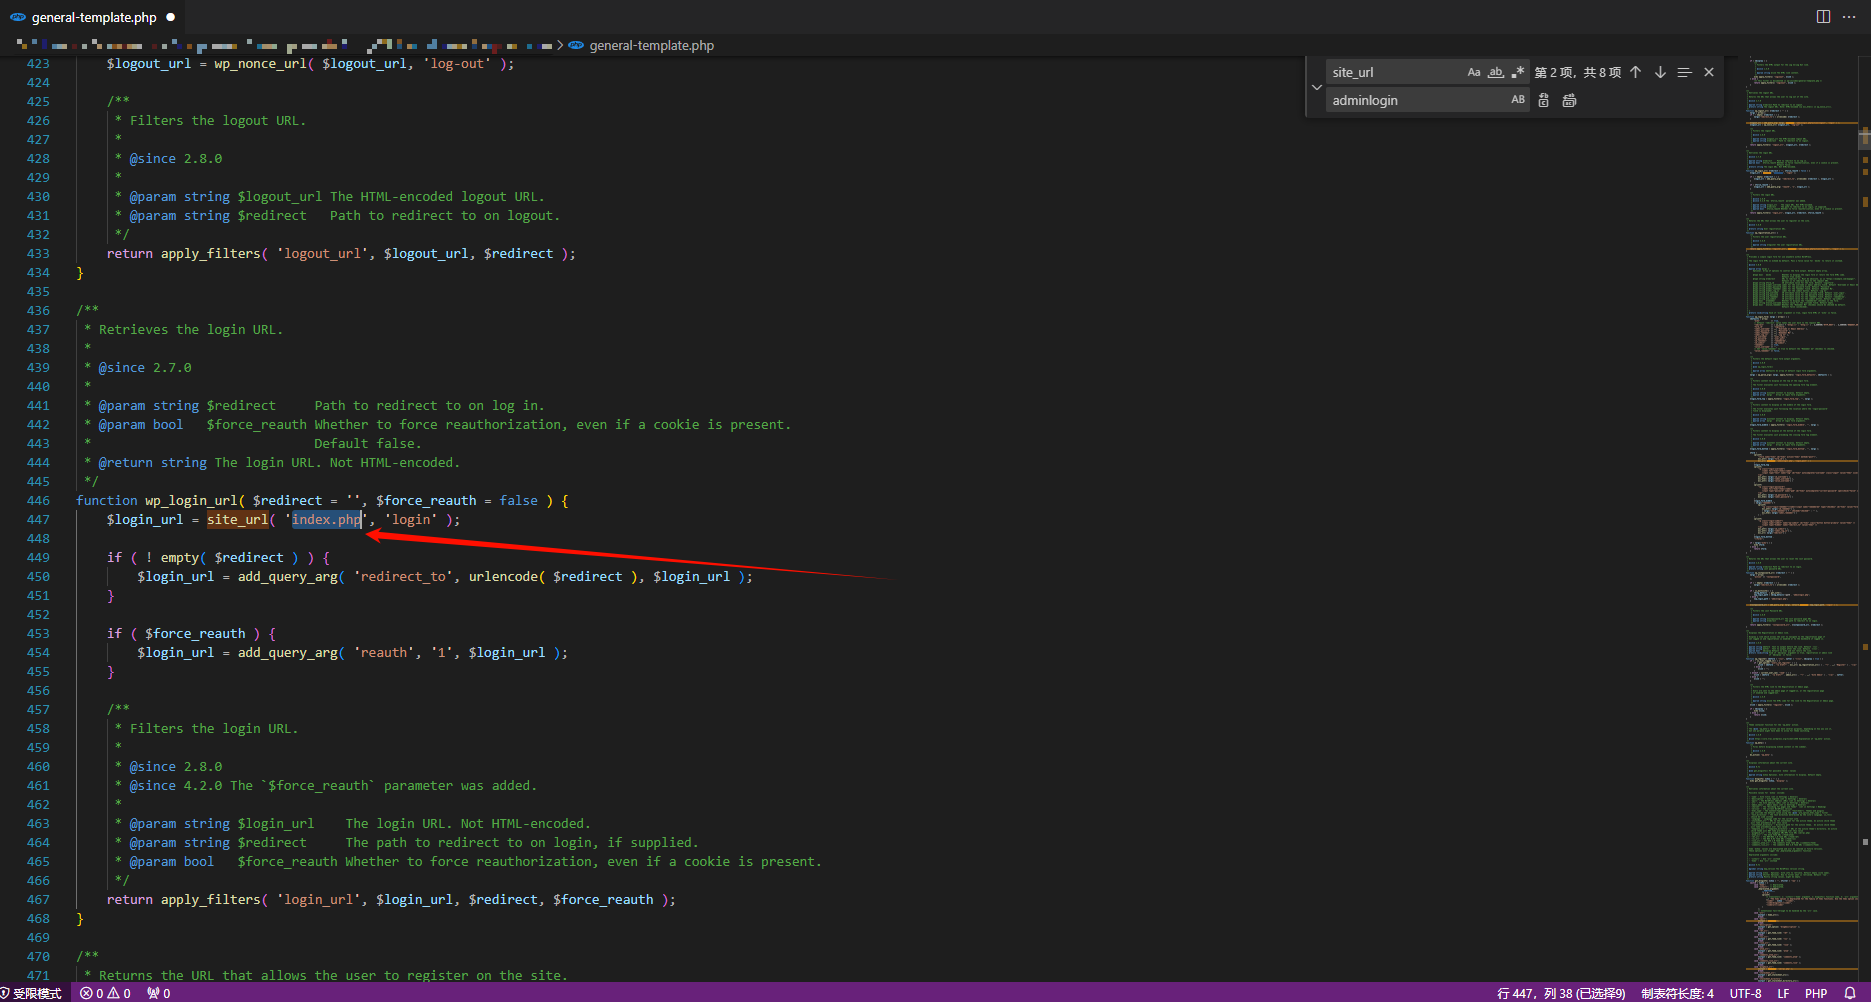Toggle Preserve Case in replace box

(x=1518, y=100)
